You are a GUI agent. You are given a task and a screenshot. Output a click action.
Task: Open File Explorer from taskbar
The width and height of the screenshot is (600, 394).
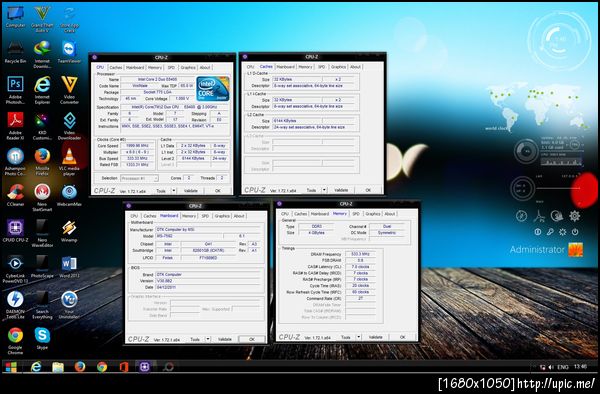coord(58,367)
